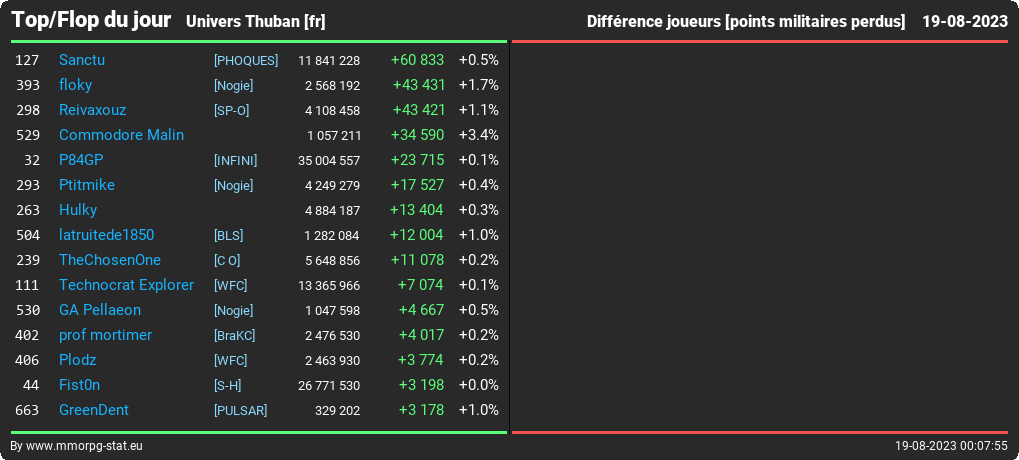Viewport: 1019px width, 460px height.
Task: Click the Hulky player name
Action: 78,210
